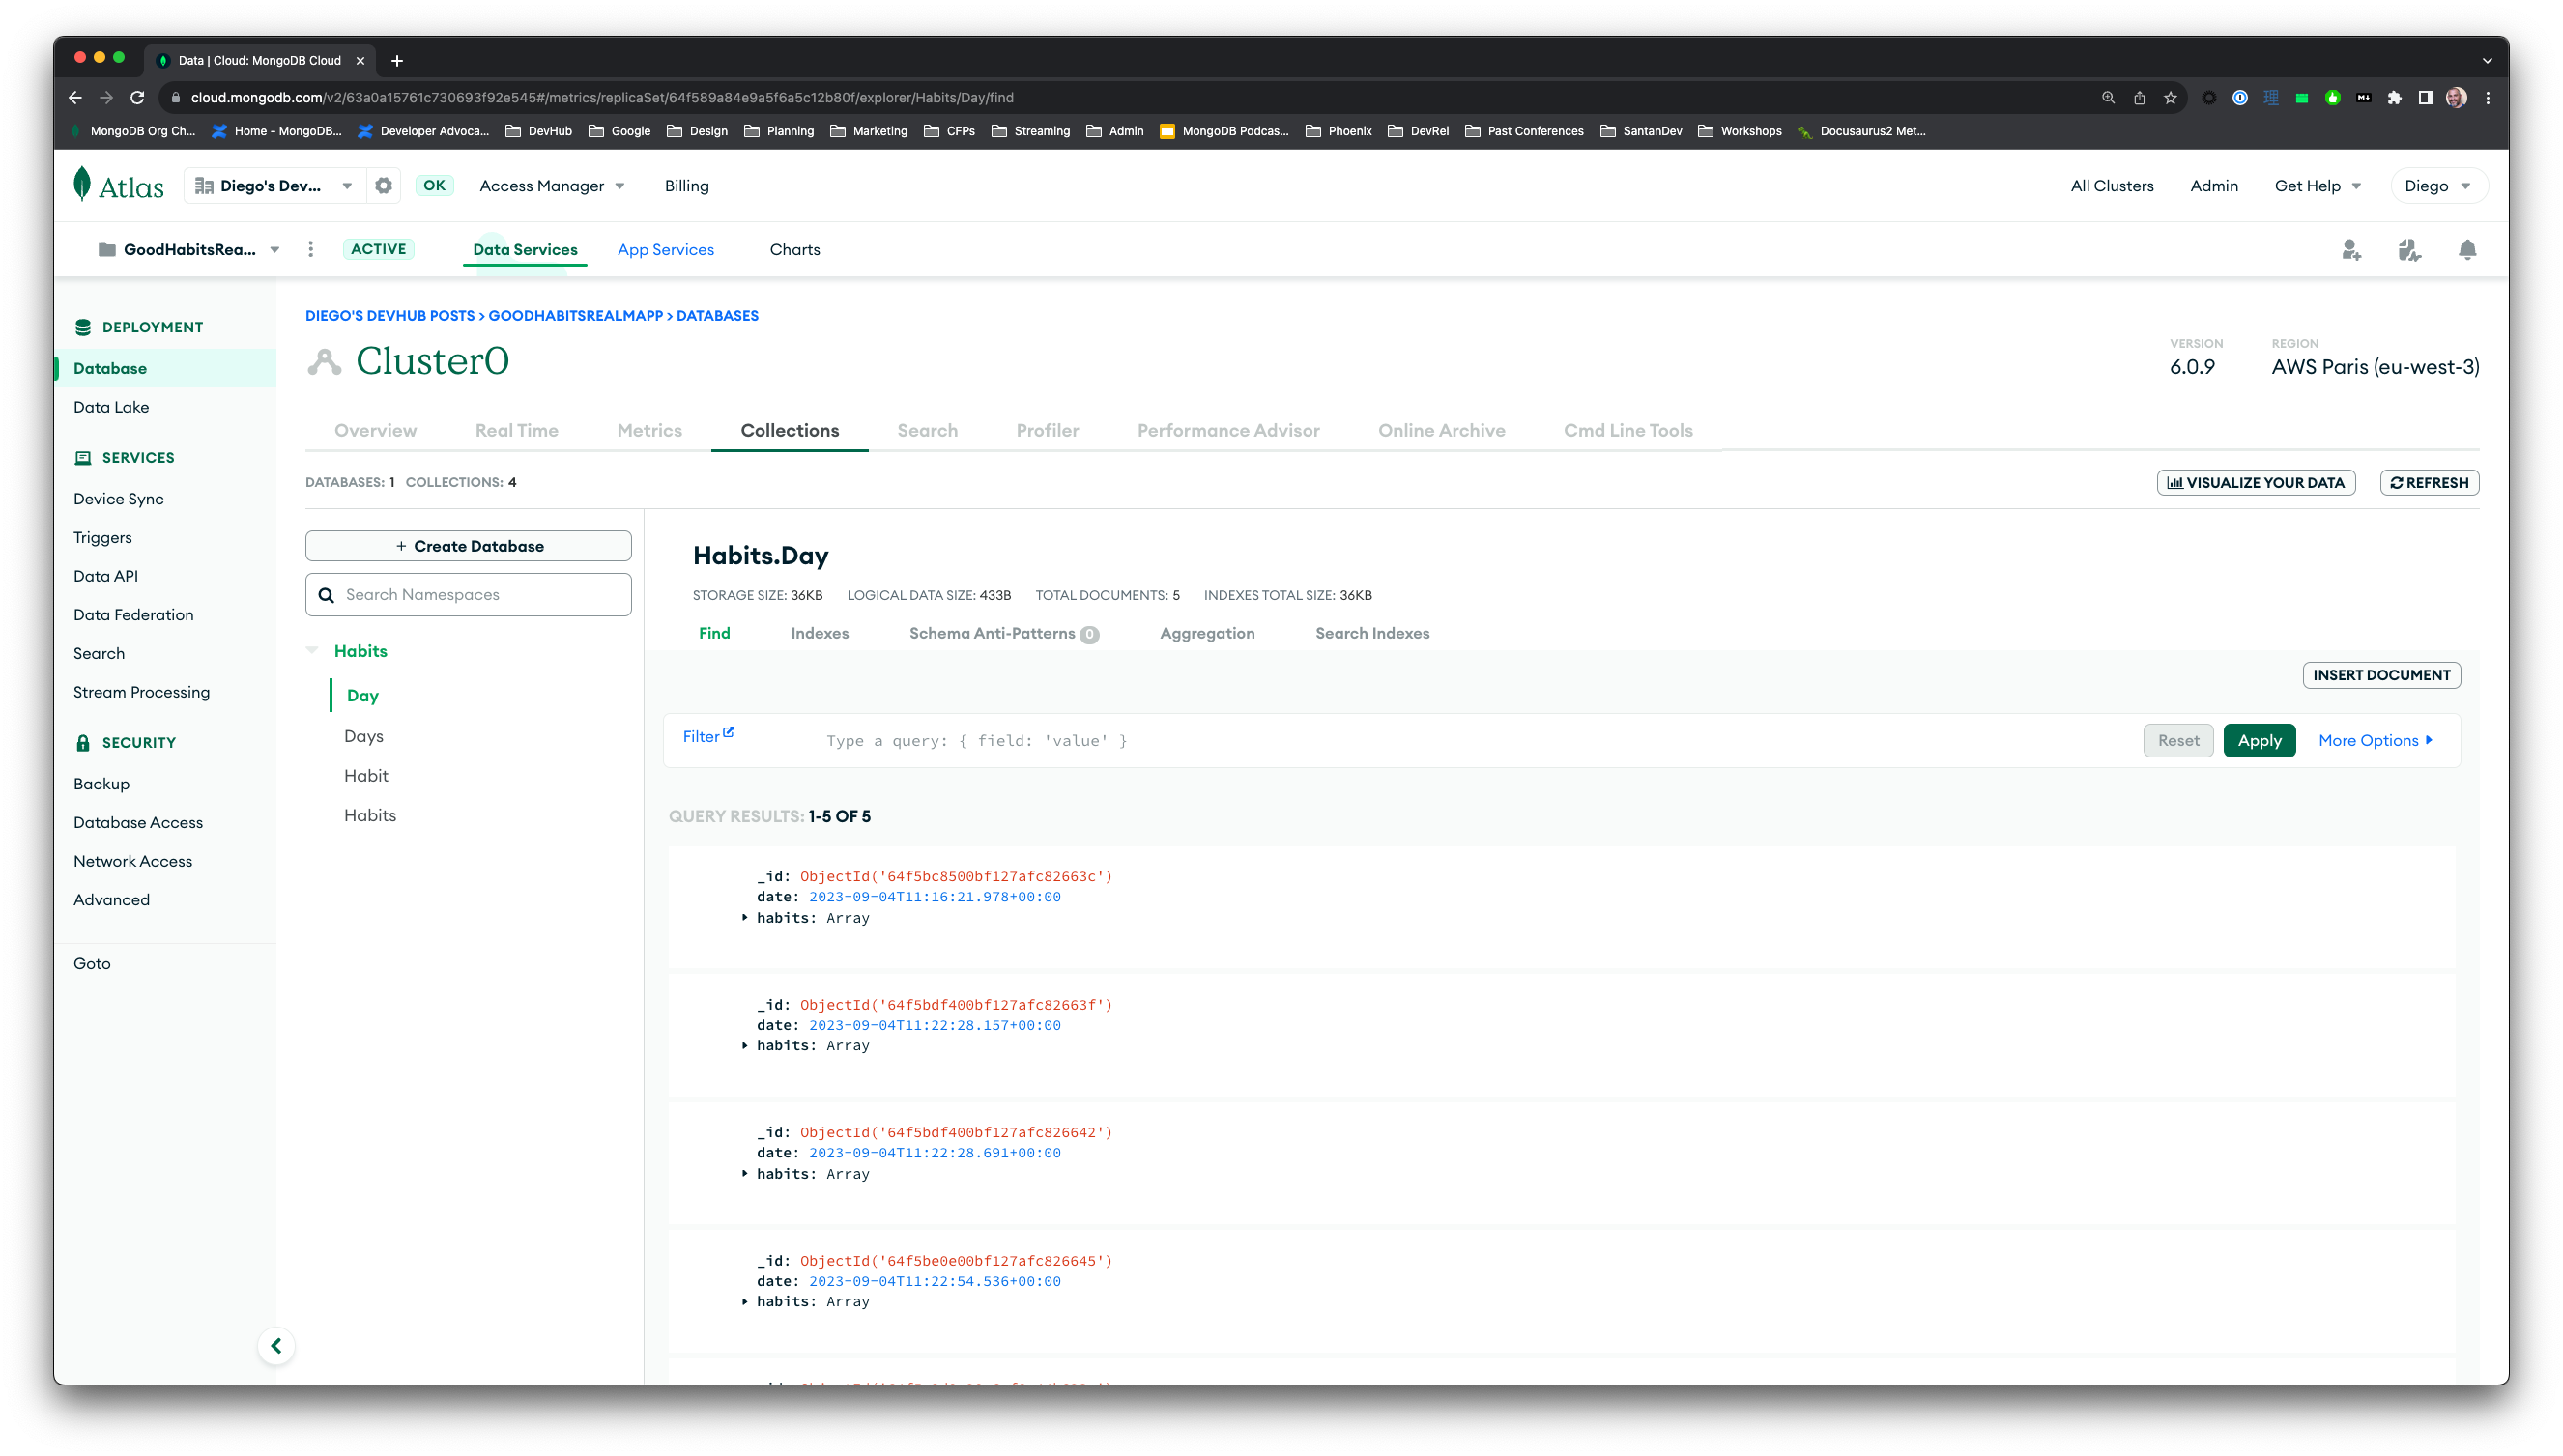Open the notifications bell
Viewport: 2563px width, 1456px height.
[x=2467, y=250]
